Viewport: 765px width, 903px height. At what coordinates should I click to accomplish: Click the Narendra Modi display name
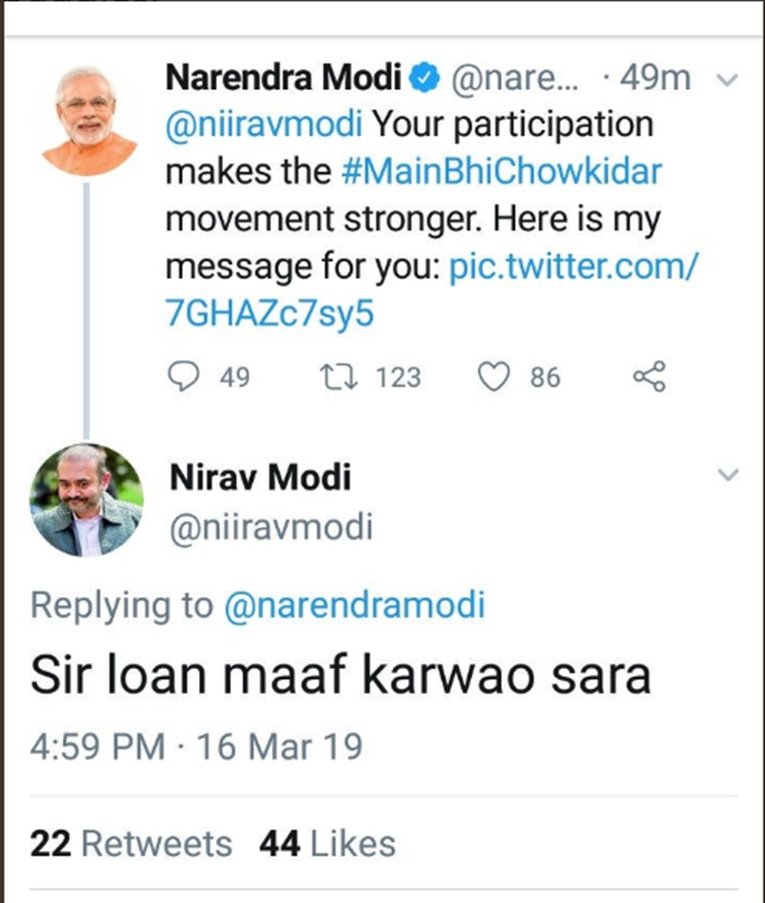coord(283,77)
